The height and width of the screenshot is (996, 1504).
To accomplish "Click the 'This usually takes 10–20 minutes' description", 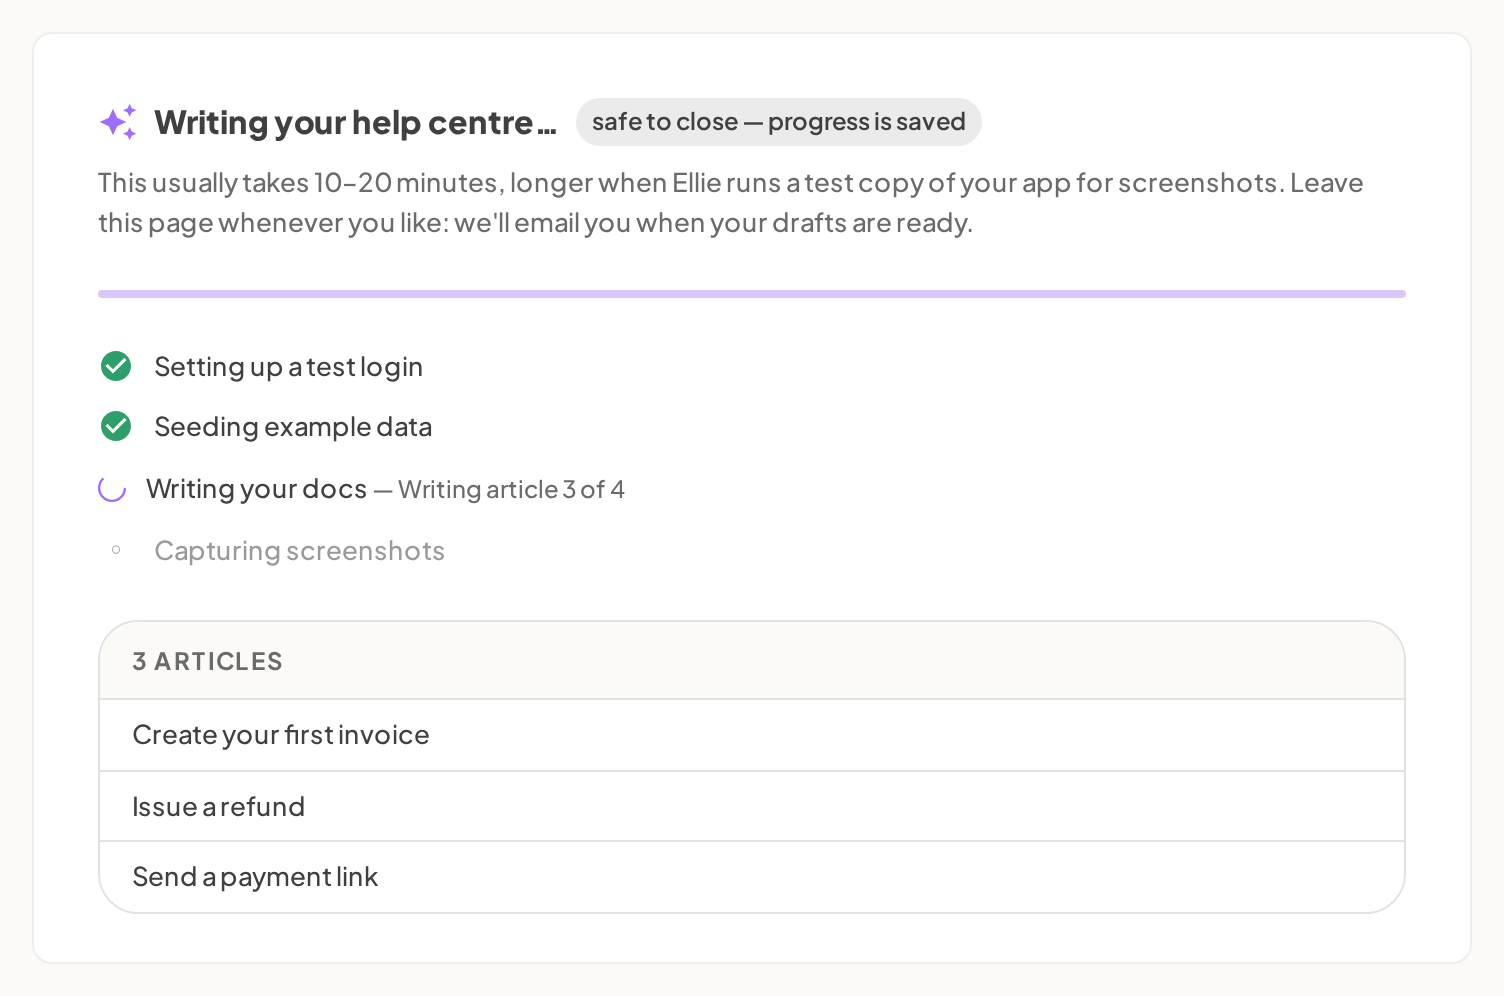I will 731,203.
